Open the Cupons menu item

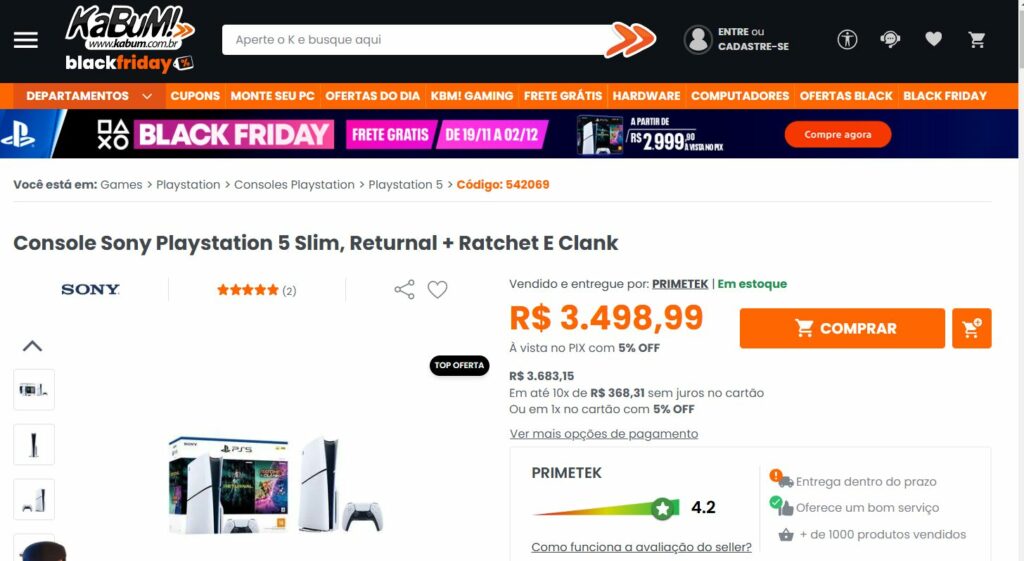coord(195,96)
